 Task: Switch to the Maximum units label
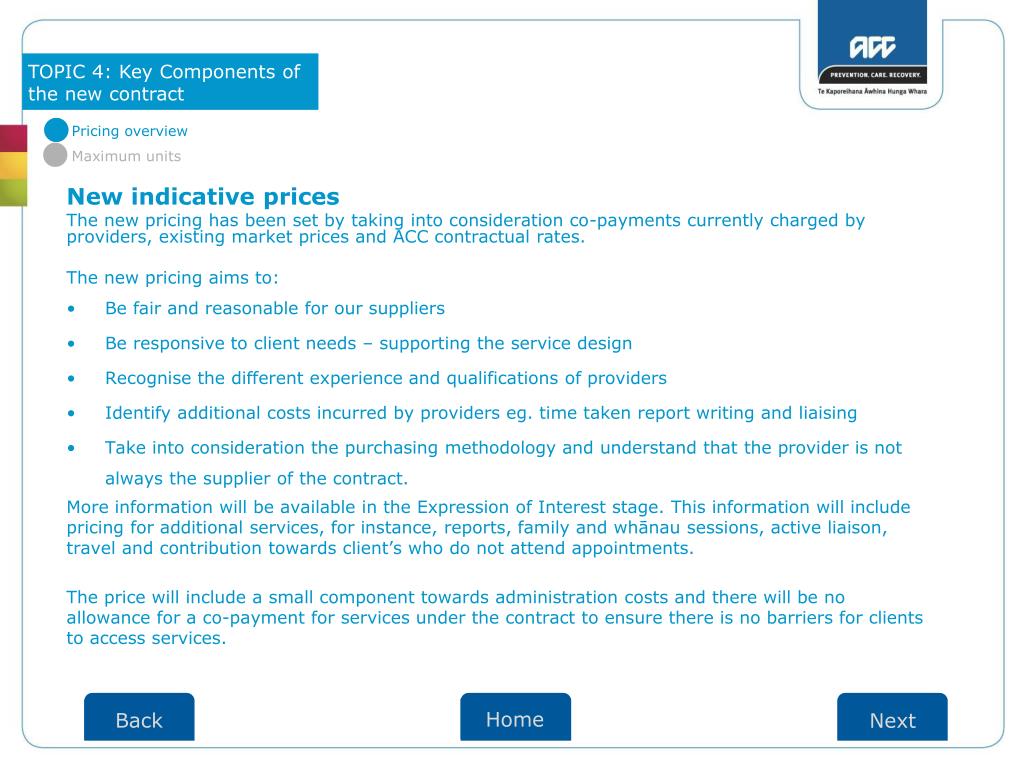(x=126, y=156)
